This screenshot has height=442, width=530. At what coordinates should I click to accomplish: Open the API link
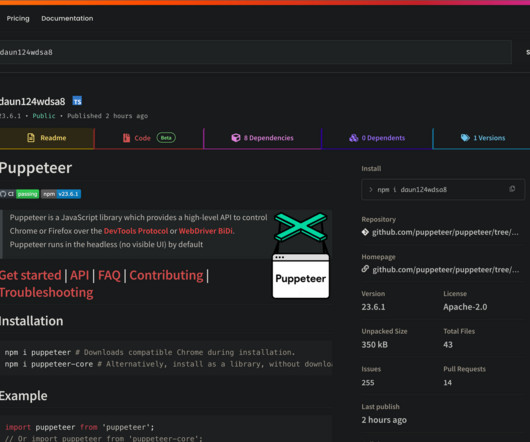point(79,275)
